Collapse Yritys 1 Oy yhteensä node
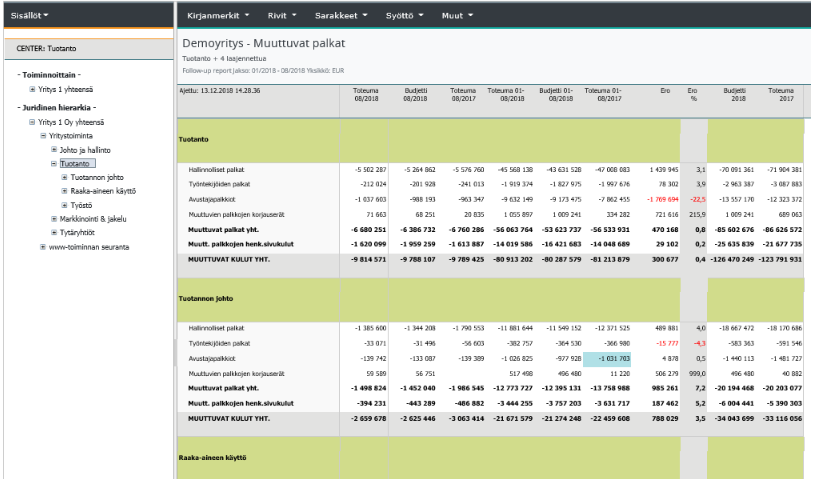Image resolution: width=813 pixels, height=479 pixels. pos(32,121)
